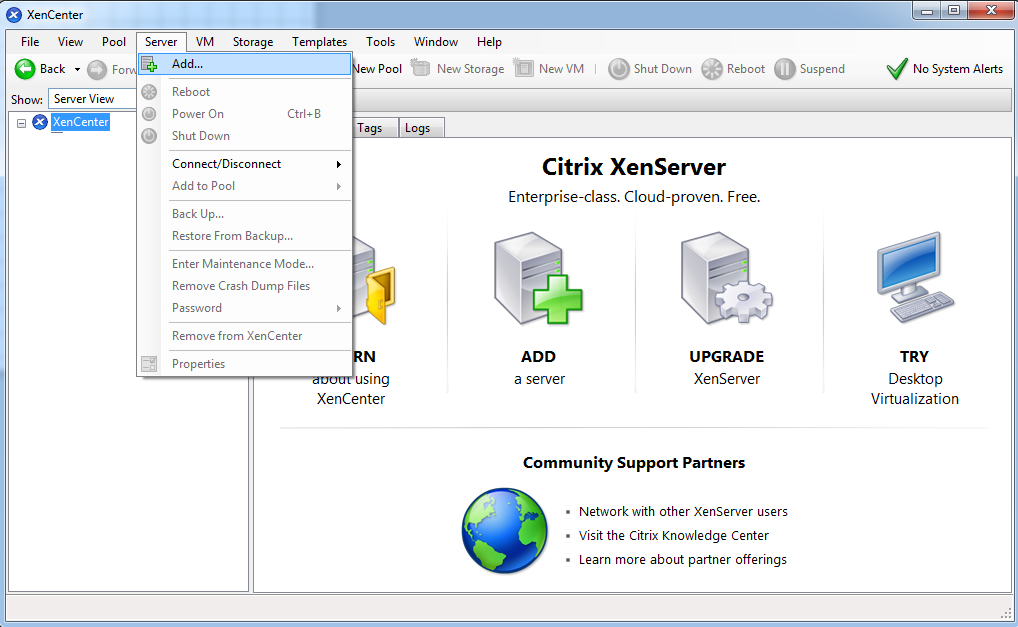Click the green plus Add server icon
Viewport: 1018px width, 627px height.
539,281
